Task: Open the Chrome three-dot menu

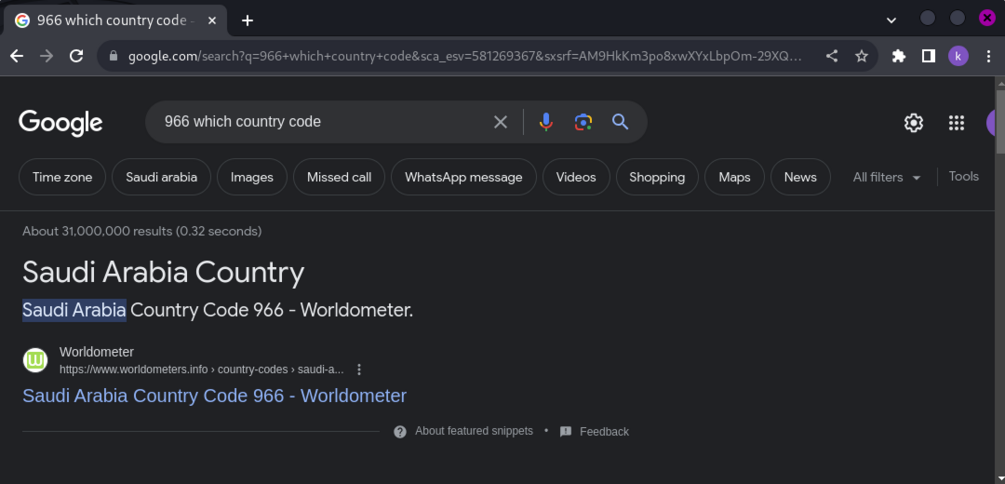Action: click(988, 56)
